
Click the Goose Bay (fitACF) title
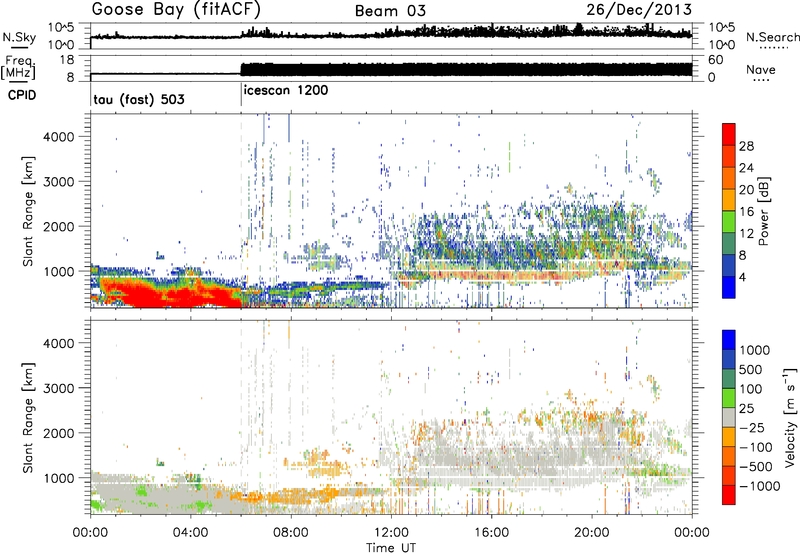point(176,10)
